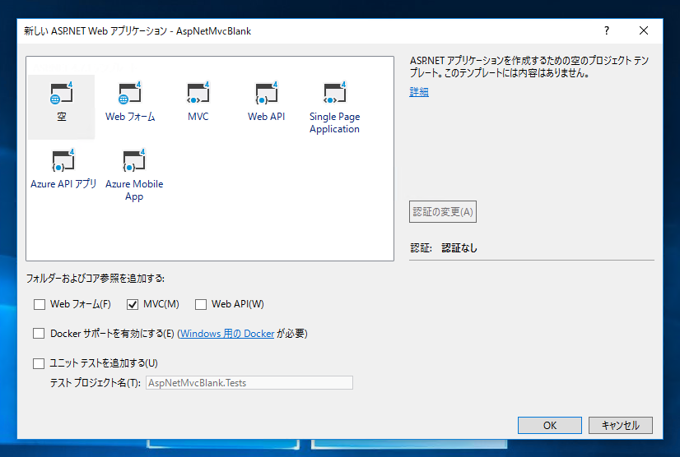Click the 認証なし status text

point(459,248)
